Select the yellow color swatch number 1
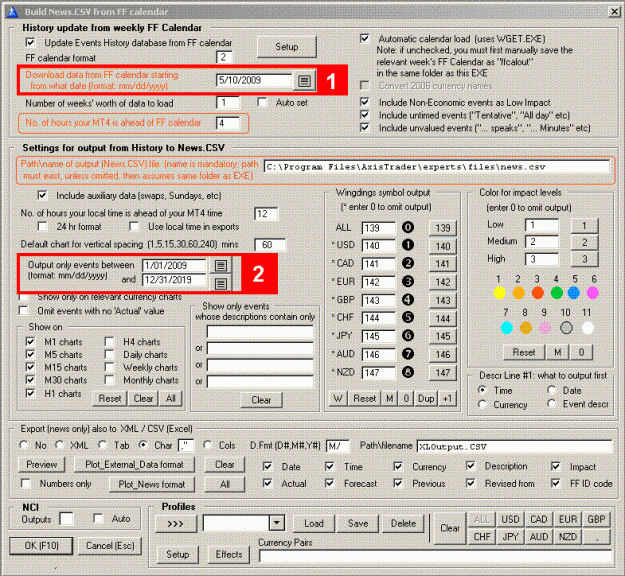 tap(499, 293)
